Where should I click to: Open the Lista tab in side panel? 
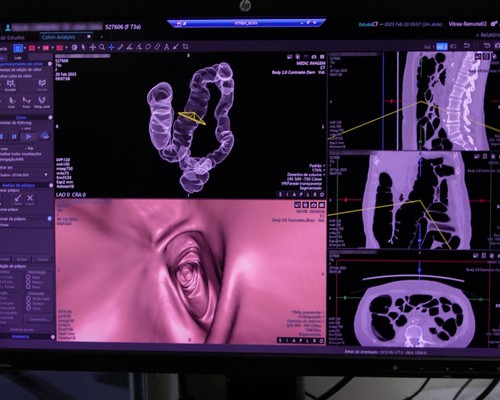(x=18, y=58)
